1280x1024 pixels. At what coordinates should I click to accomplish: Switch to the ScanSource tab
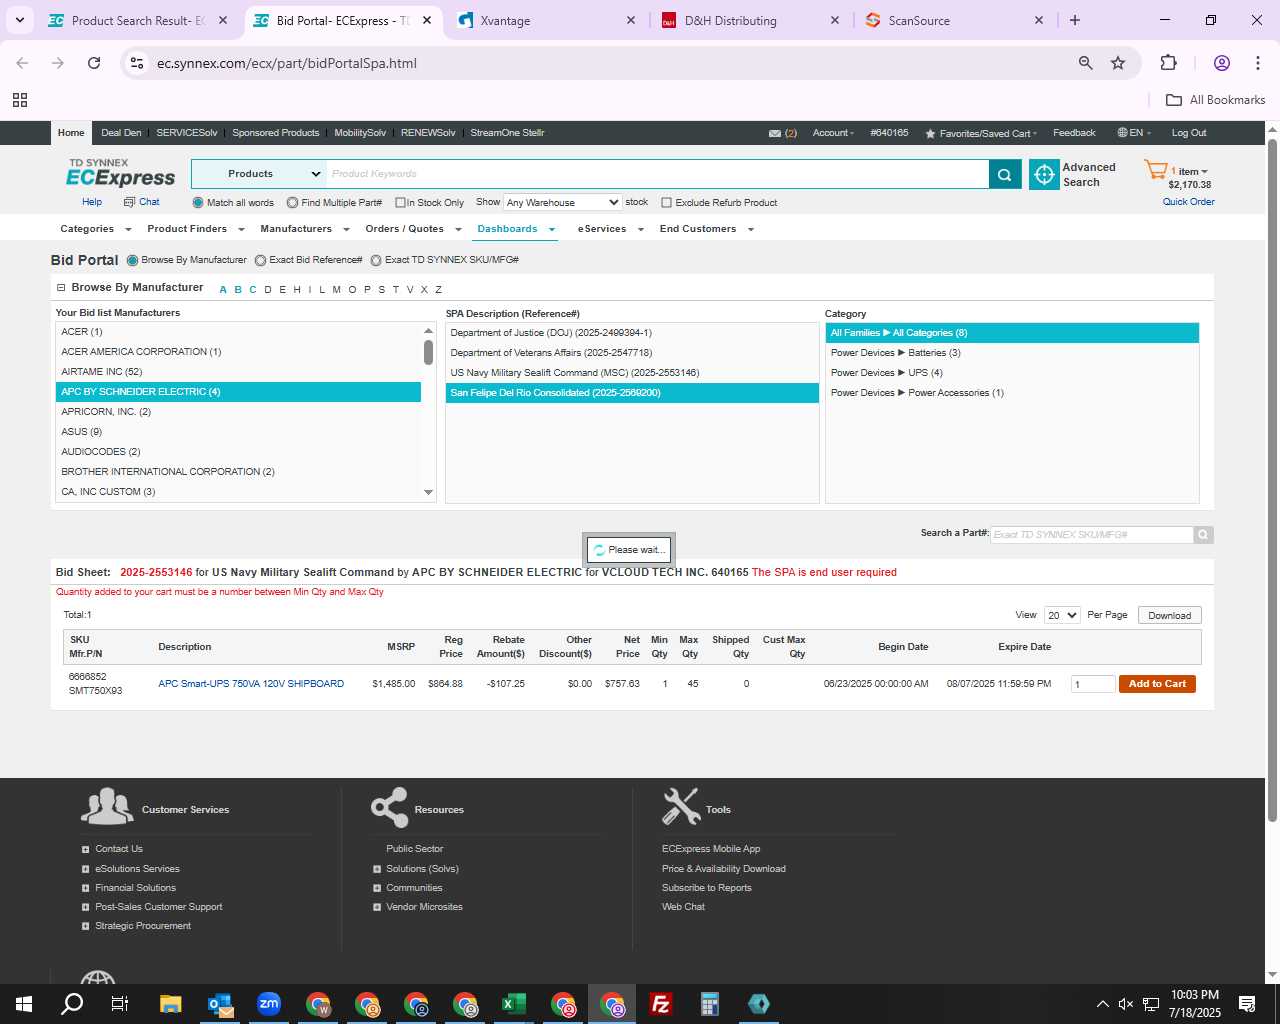click(x=953, y=20)
